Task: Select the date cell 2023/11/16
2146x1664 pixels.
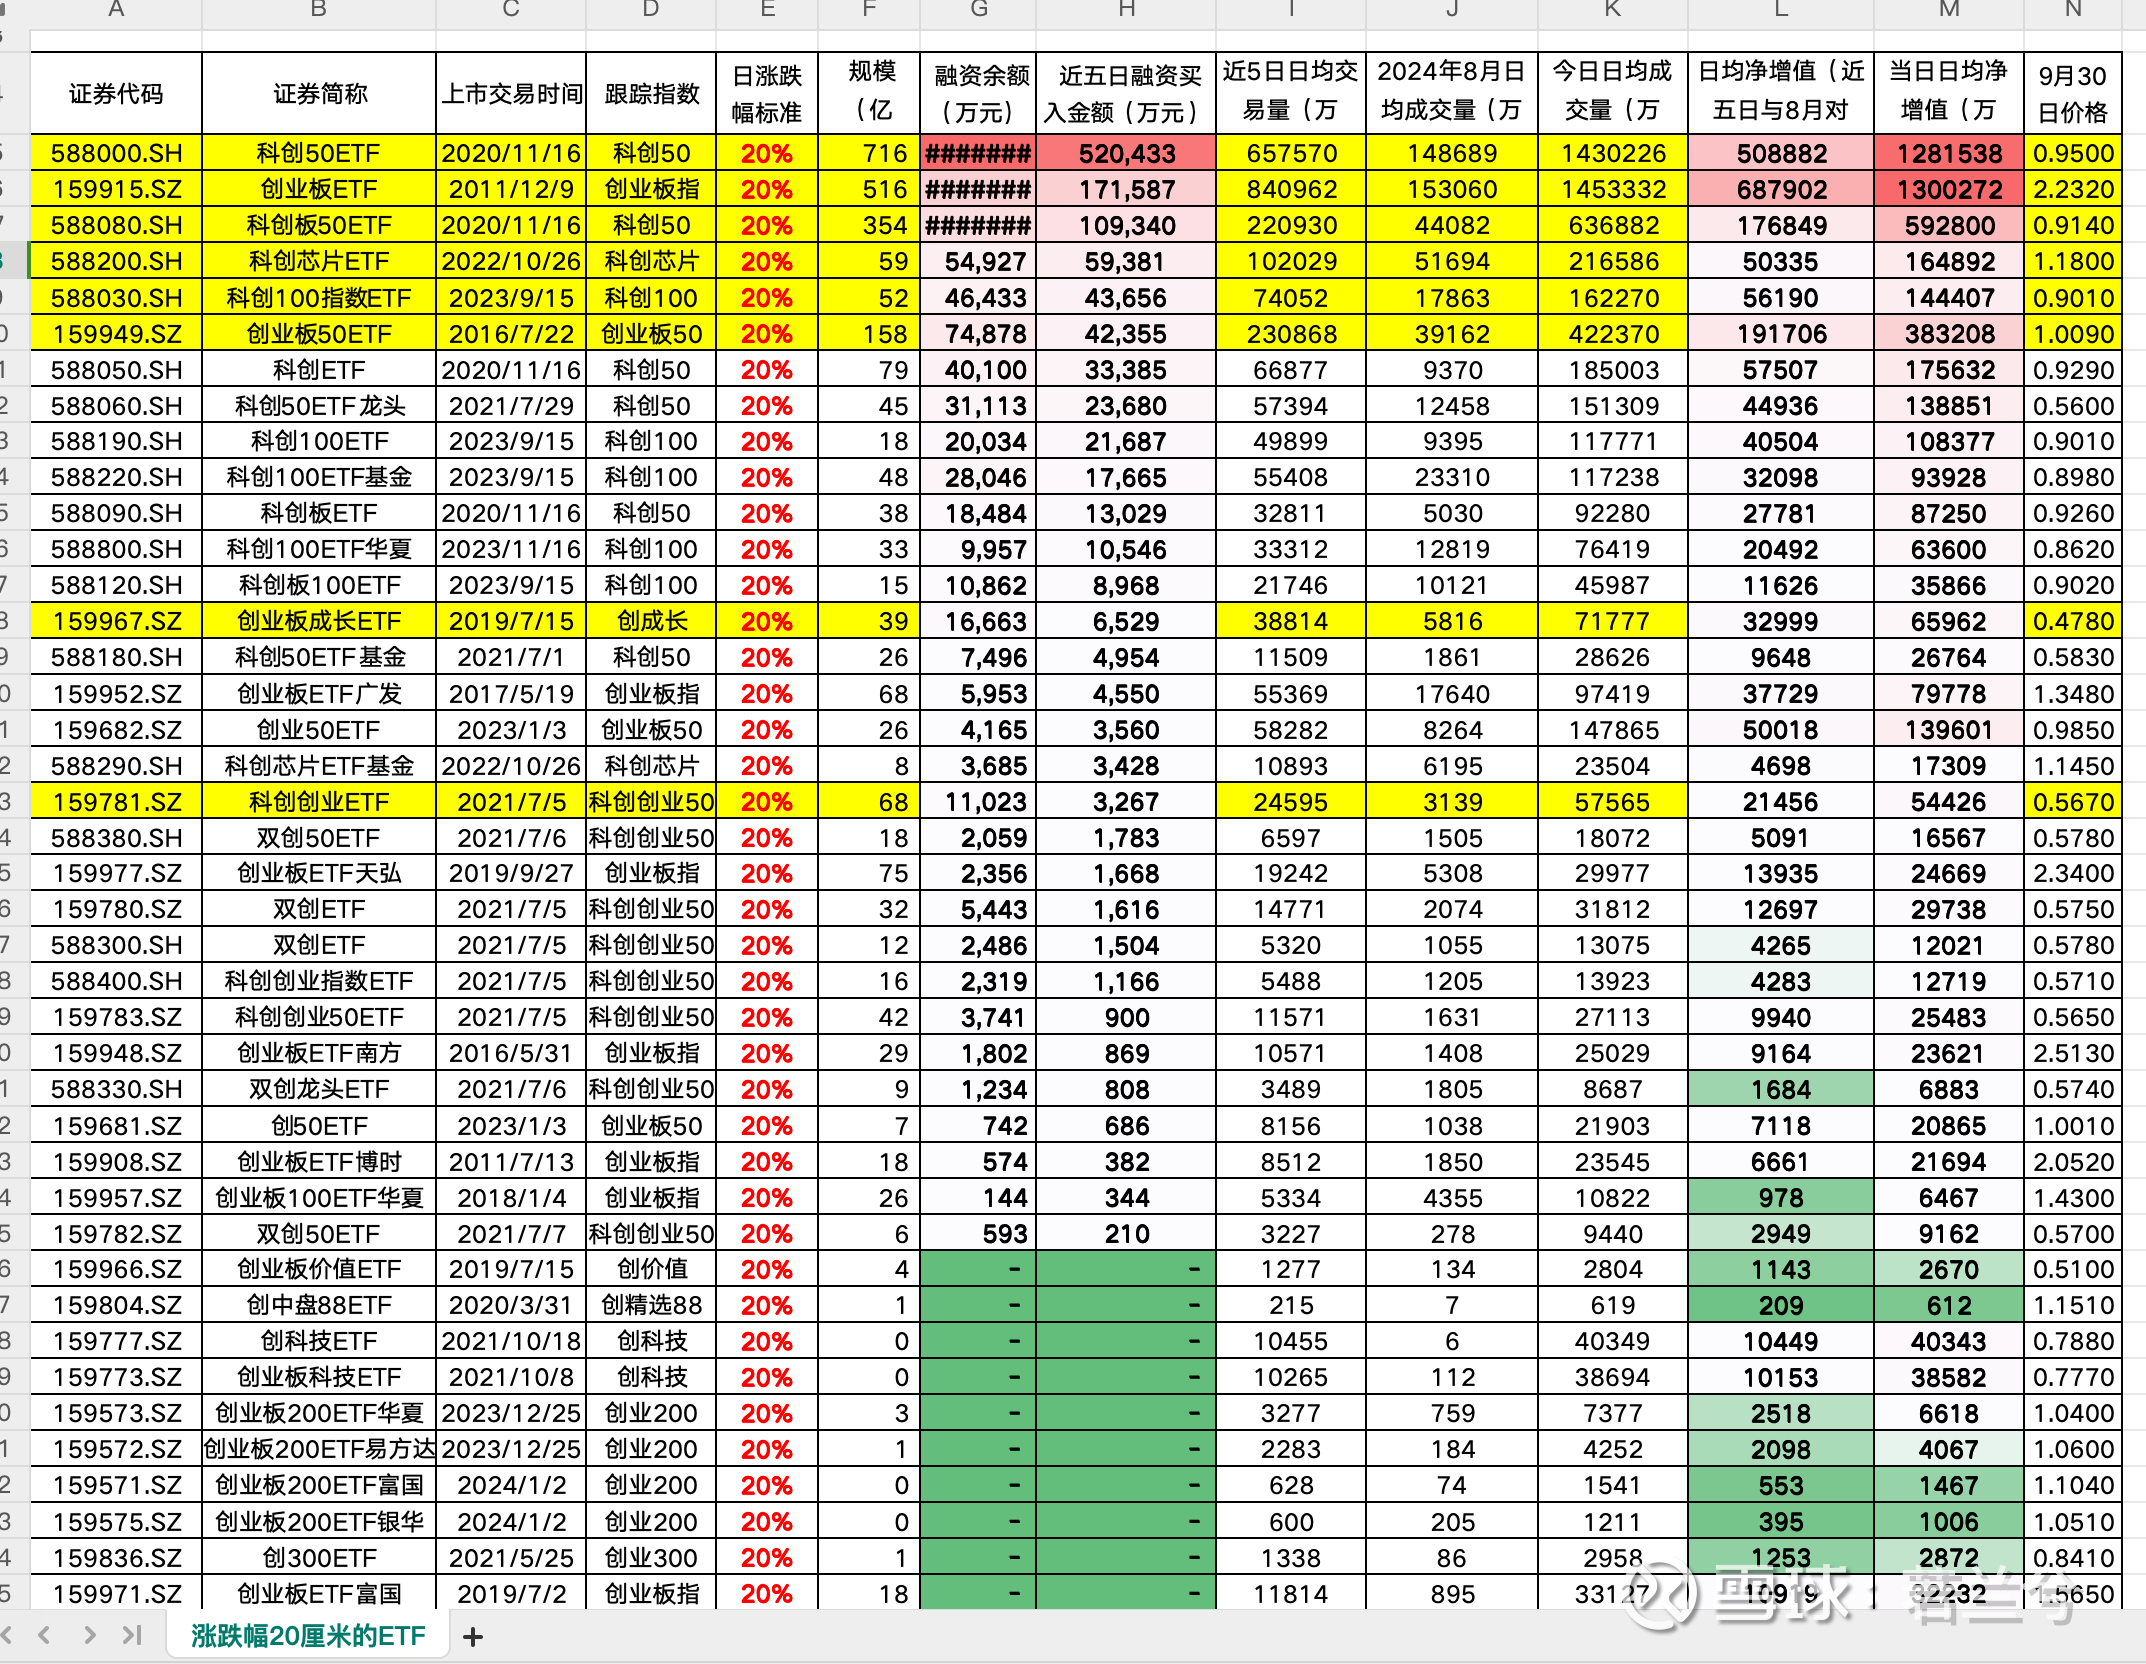Action: tap(511, 549)
